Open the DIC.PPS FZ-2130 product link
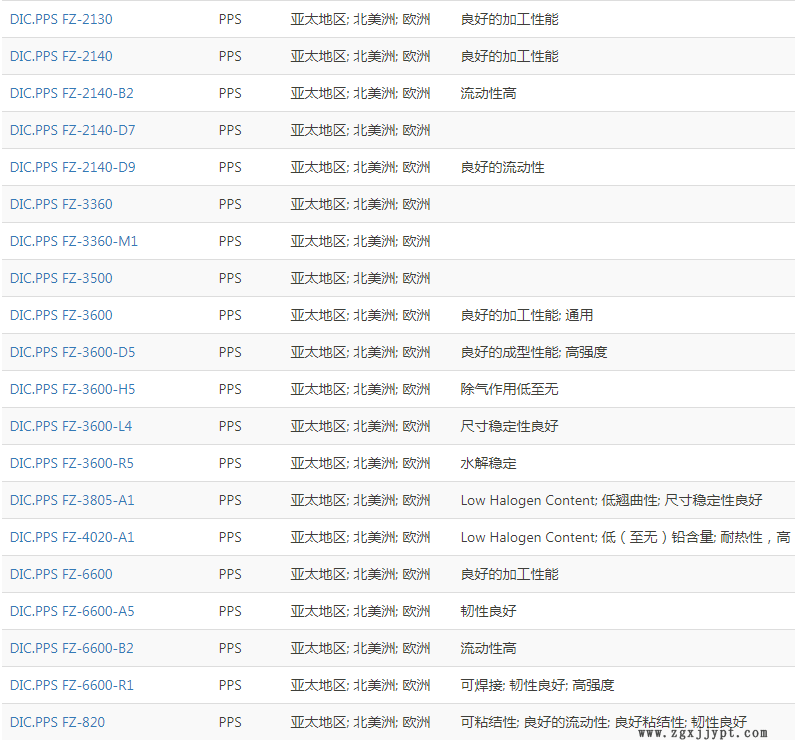795x755 pixels. pyautogui.click(x=61, y=19)
